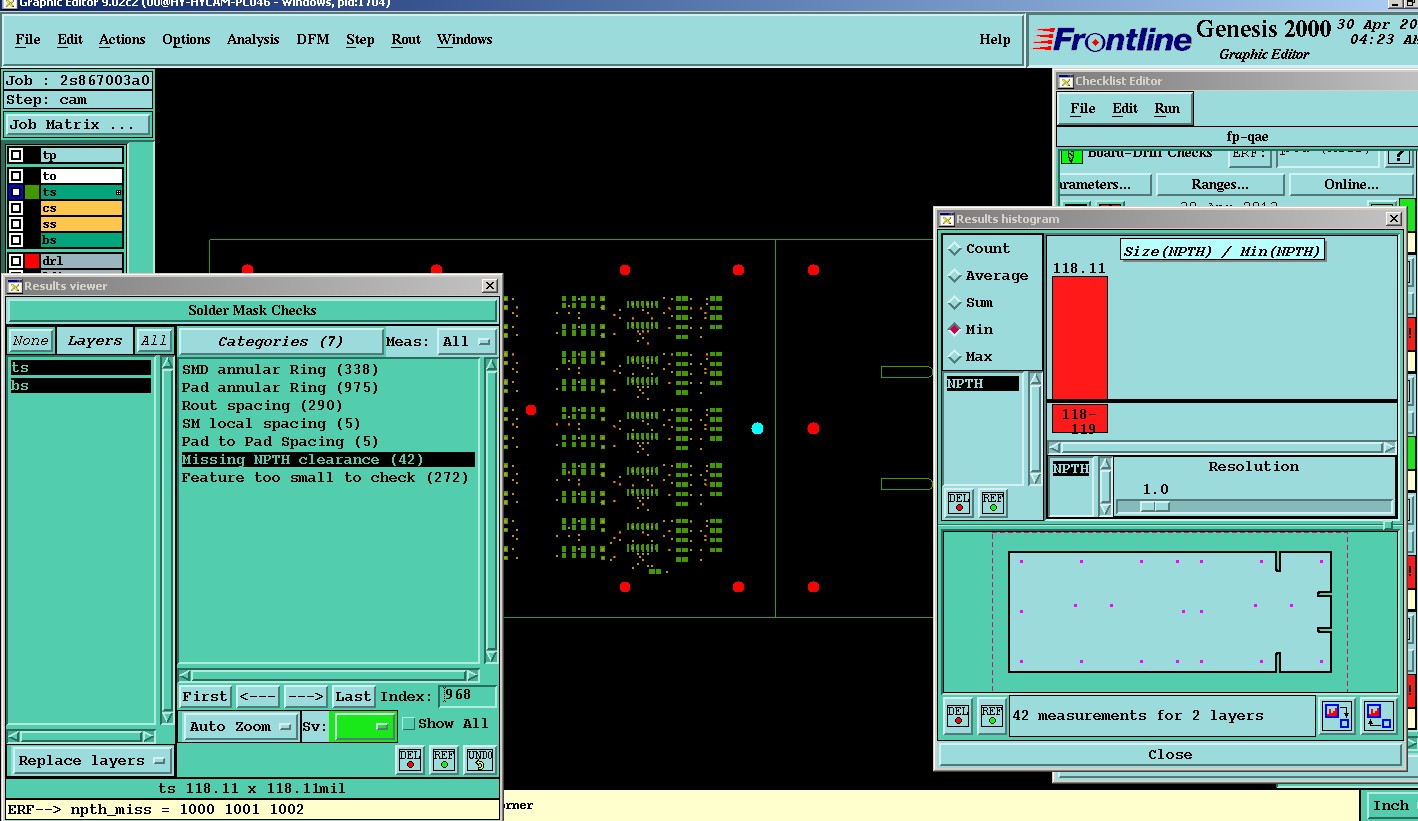Click the Job Matrix button
Screen dimensions: 1418x821
pos(78,125)
